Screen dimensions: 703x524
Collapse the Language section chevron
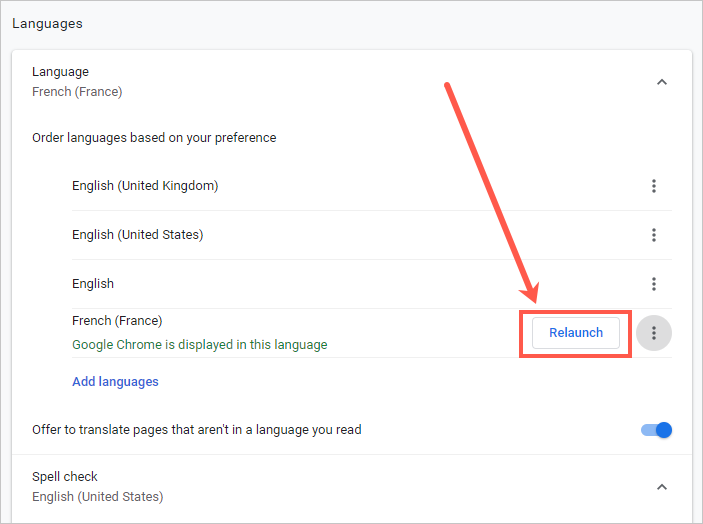661,82
